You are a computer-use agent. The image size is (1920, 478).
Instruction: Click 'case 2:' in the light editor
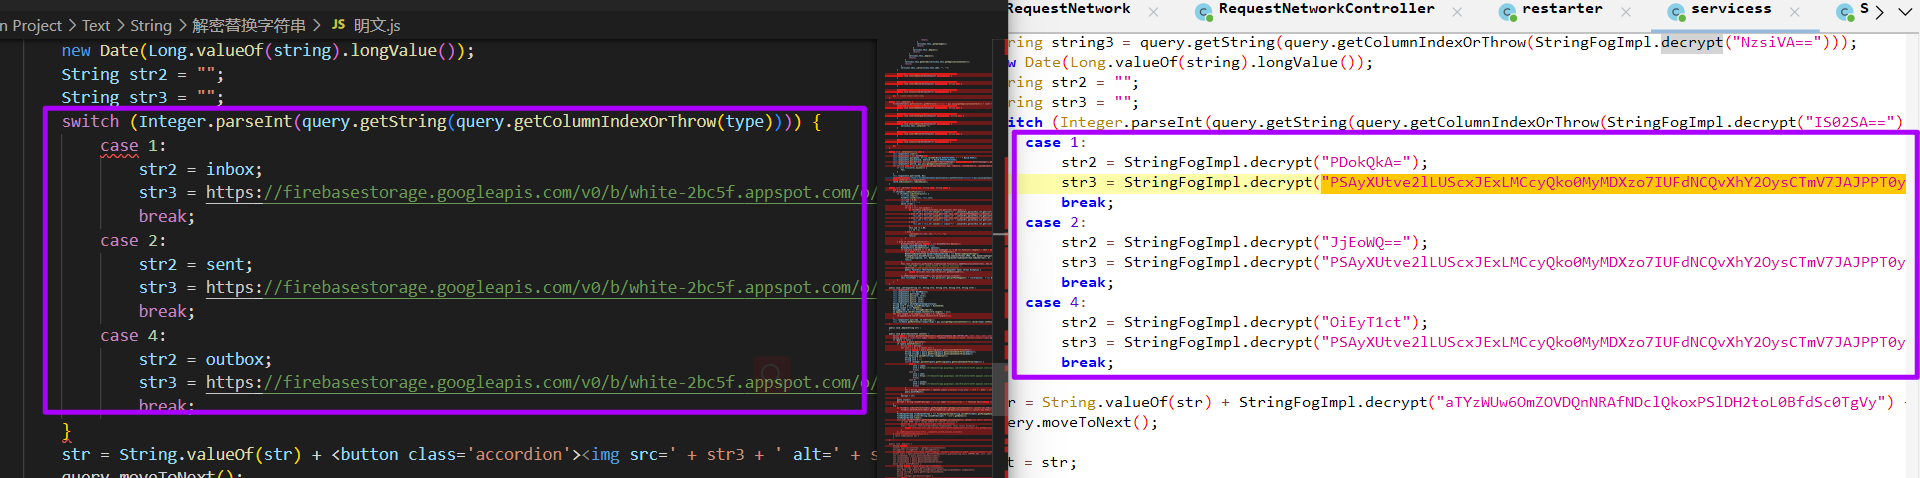[x=1055, y=223]
